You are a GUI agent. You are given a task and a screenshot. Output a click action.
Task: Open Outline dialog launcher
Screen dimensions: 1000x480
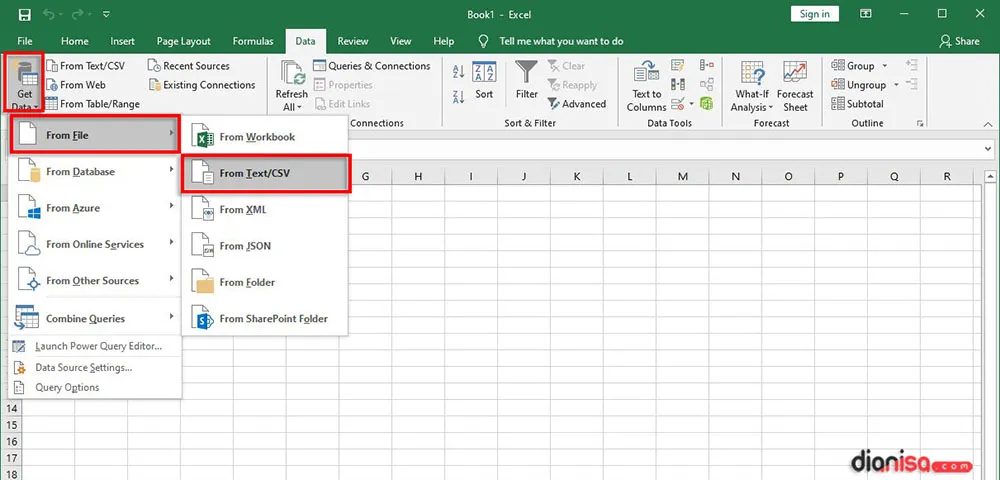(x=920, y=123)
